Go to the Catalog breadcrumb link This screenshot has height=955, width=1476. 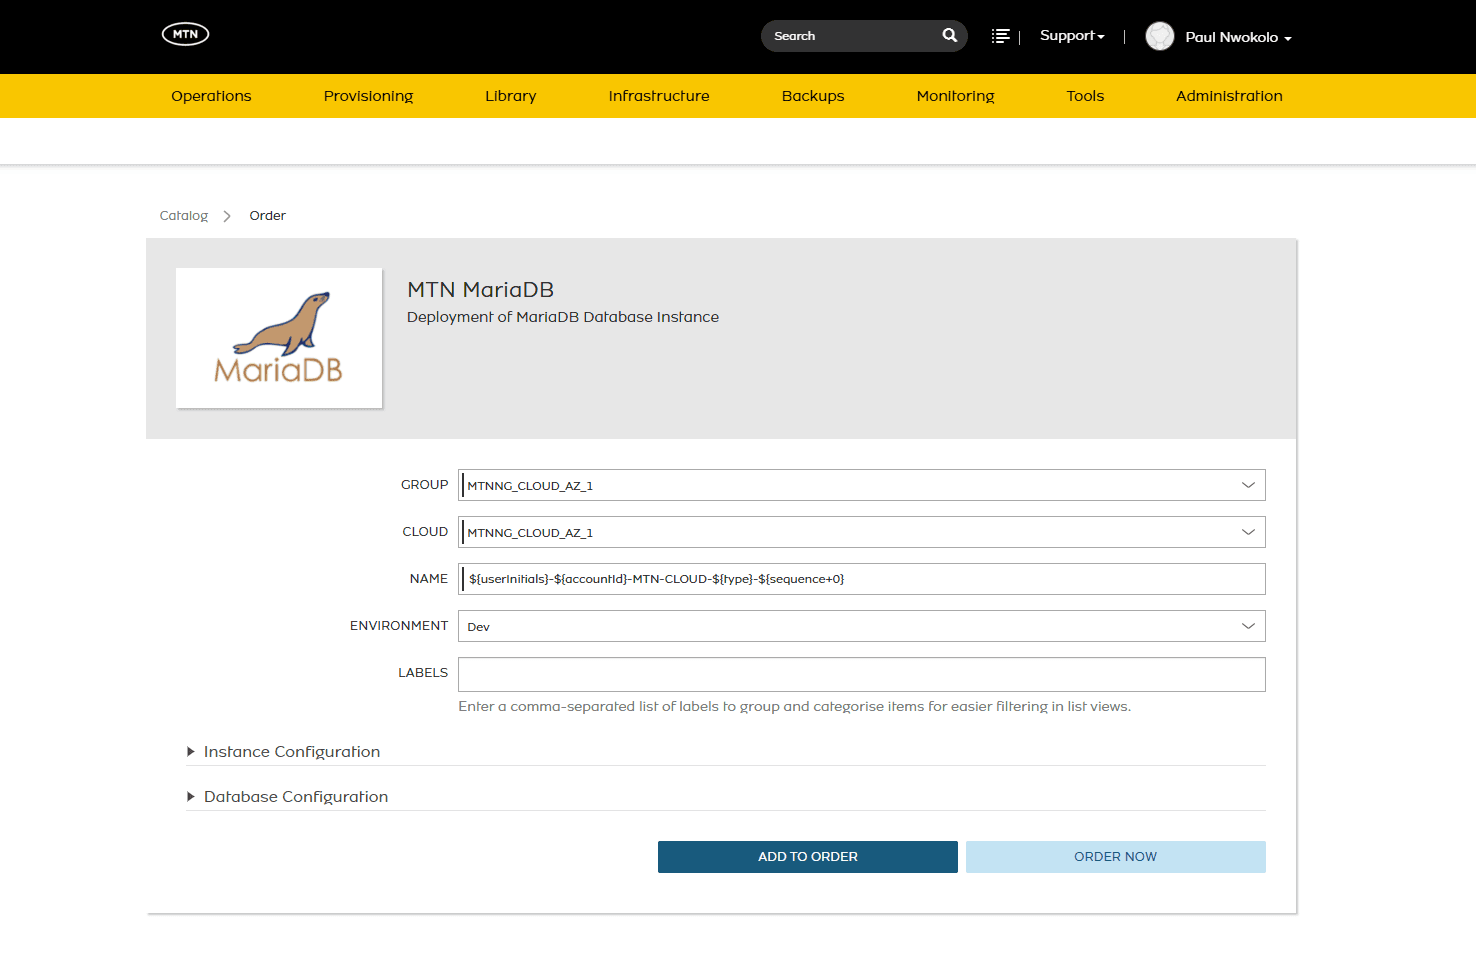click(184, 216)
